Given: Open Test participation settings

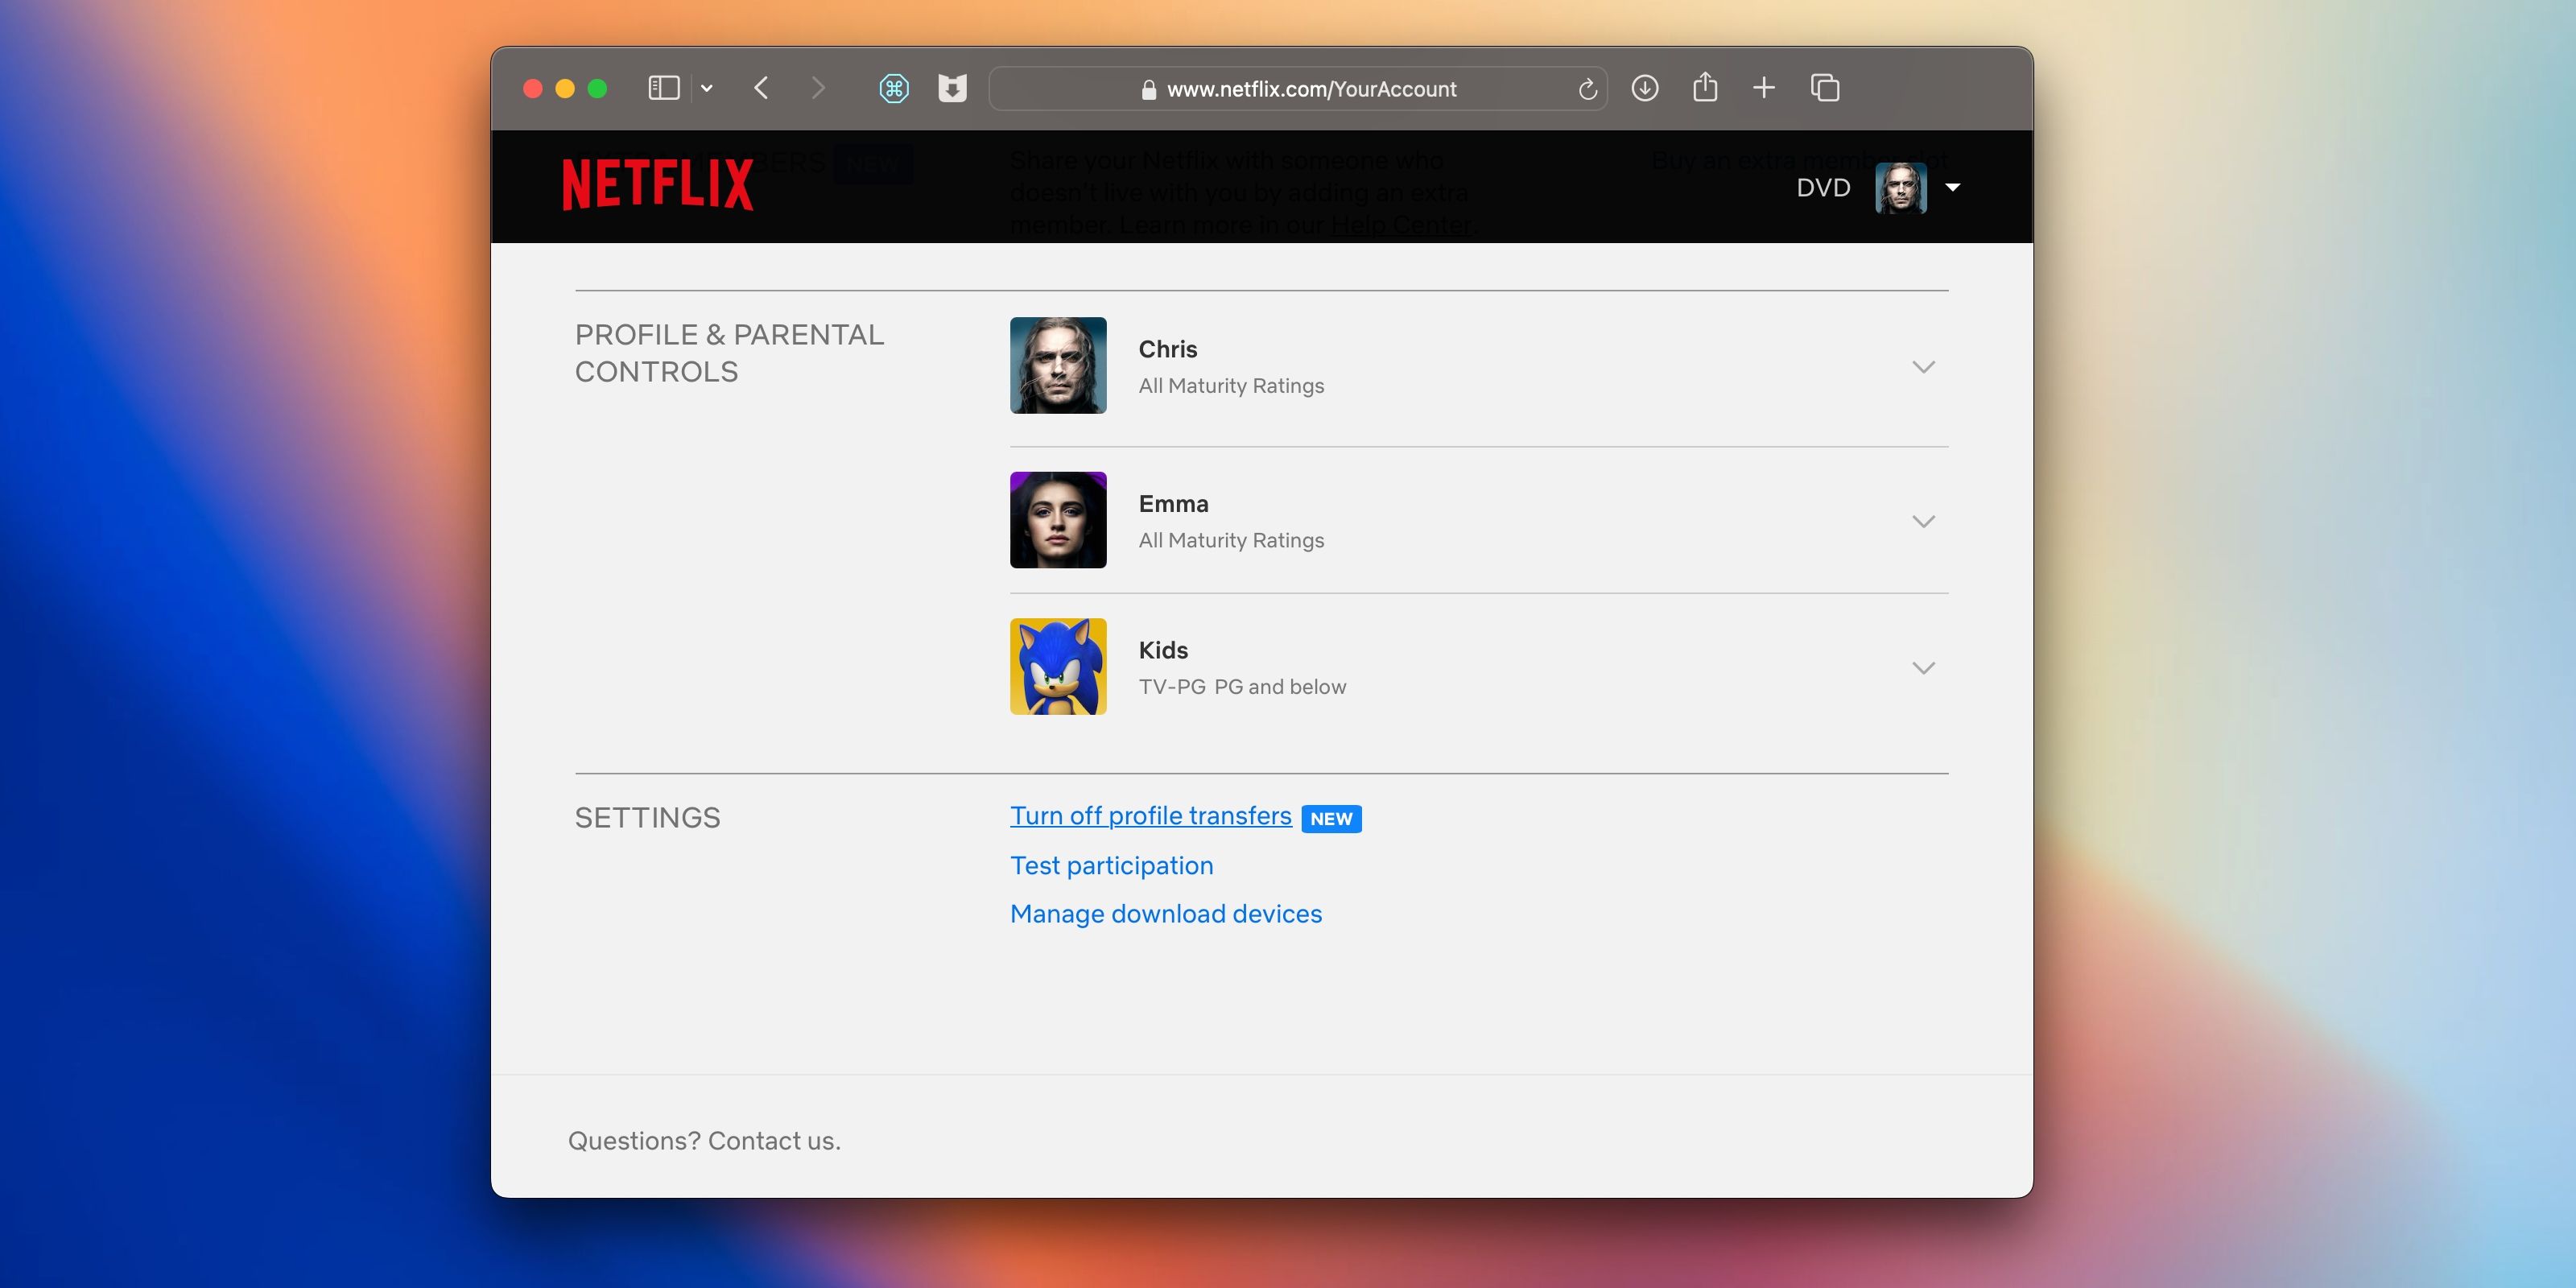Looking at the screenshot, I should pyautogui.click(x=1111, y=865).
